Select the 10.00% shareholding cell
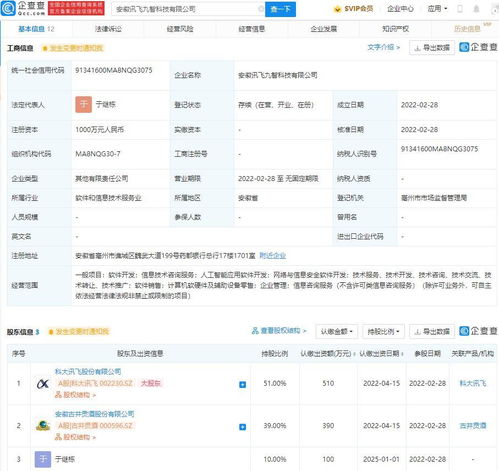 [x=275, y=459]
